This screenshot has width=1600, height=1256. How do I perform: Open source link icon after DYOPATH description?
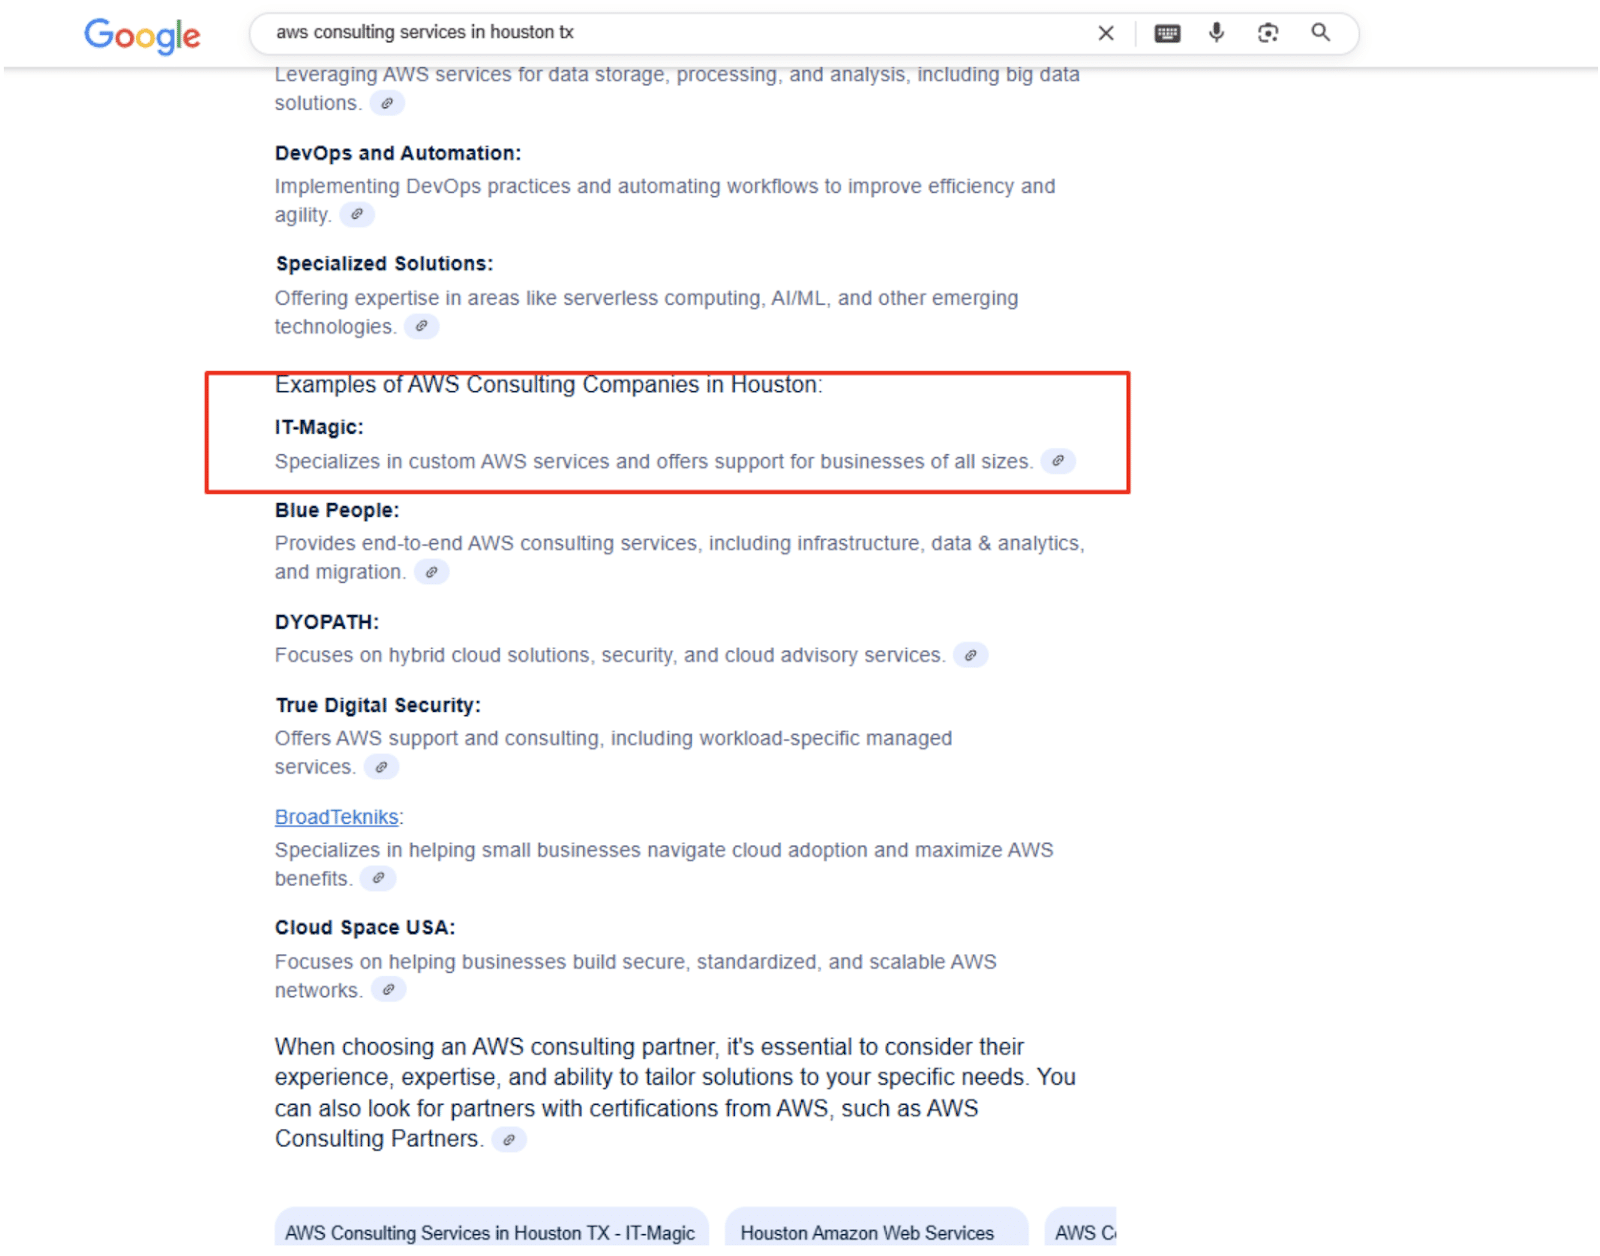click(x=970, y=655)
